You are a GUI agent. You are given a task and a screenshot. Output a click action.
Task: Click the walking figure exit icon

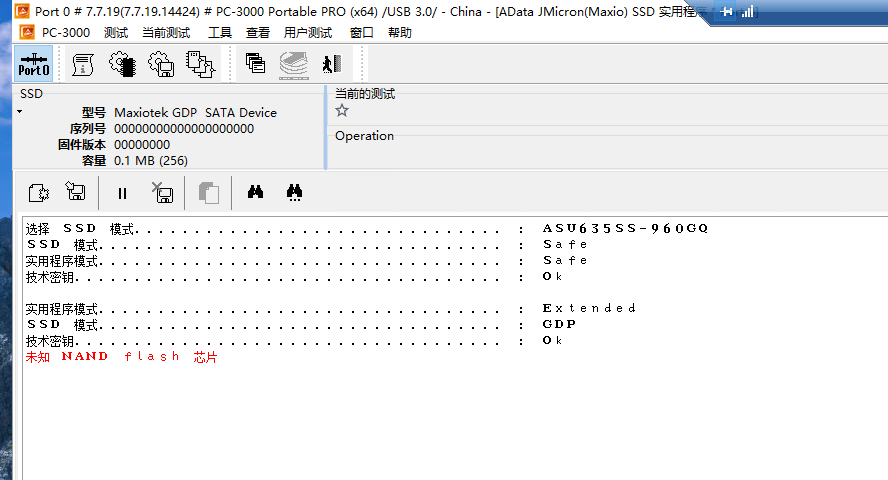pyautogui.click(x=331, y=65)
